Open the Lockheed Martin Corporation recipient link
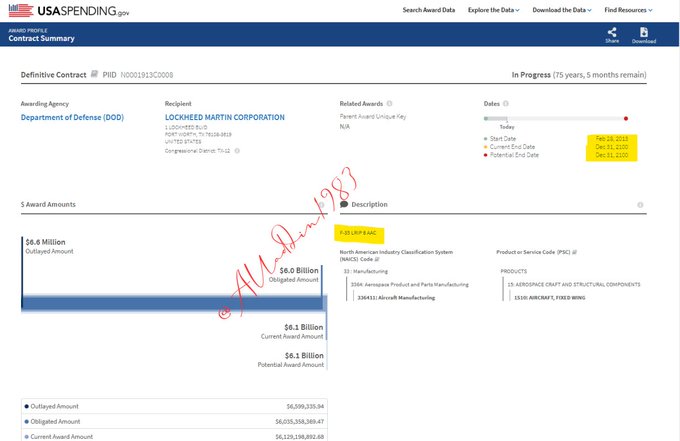Image resolution: width=680 pixels, height=441 pixels. (224, 117)
